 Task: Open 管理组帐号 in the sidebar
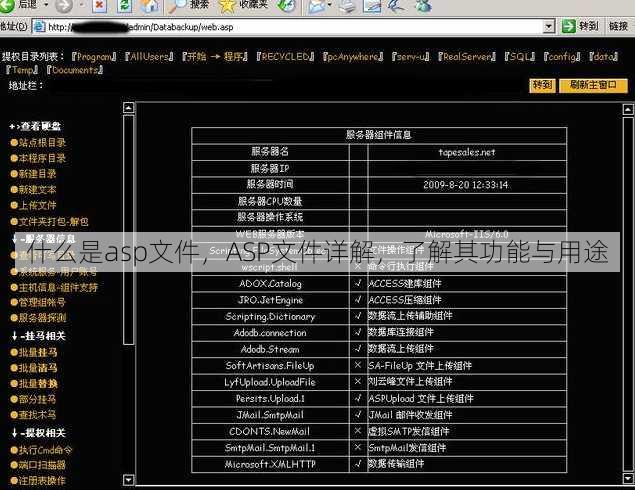pos(38,303)
